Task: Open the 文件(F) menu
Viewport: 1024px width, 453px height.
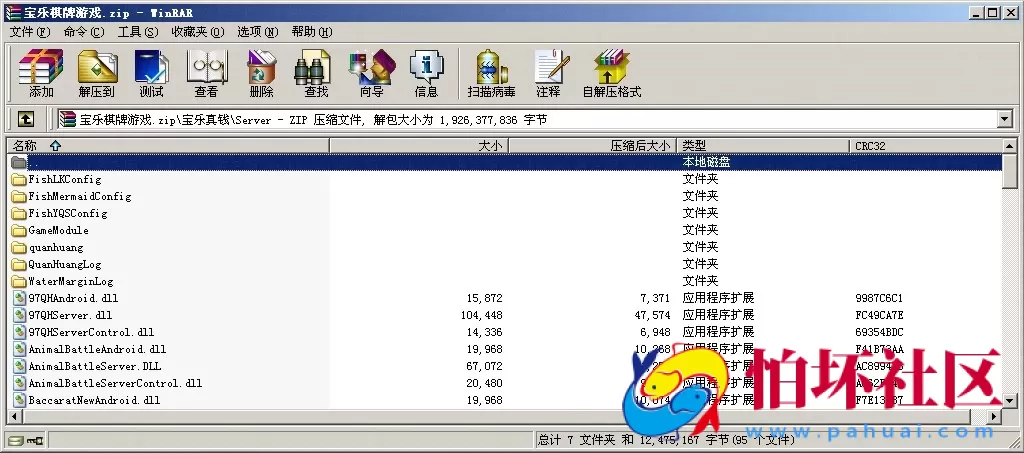Action: [x=30, y=32]
